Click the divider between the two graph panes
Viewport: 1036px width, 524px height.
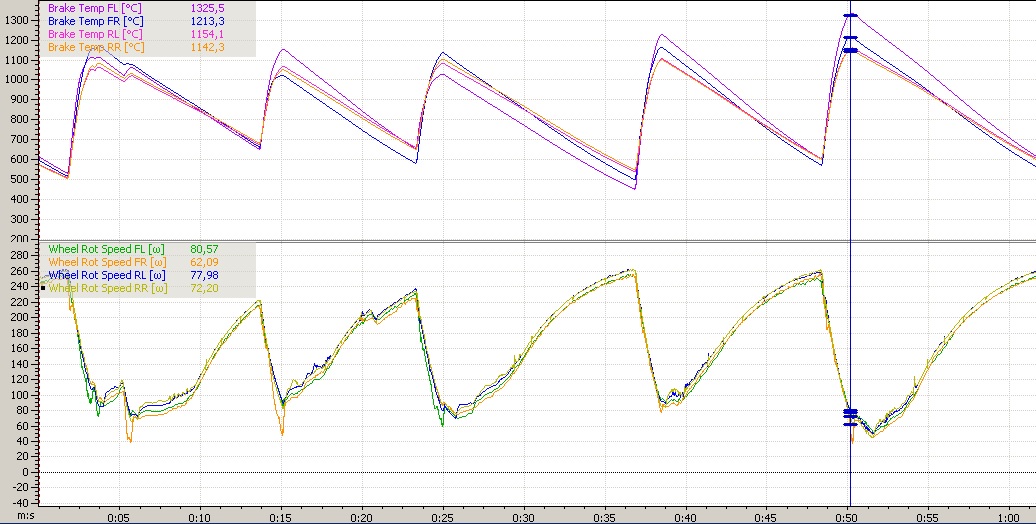518,240
